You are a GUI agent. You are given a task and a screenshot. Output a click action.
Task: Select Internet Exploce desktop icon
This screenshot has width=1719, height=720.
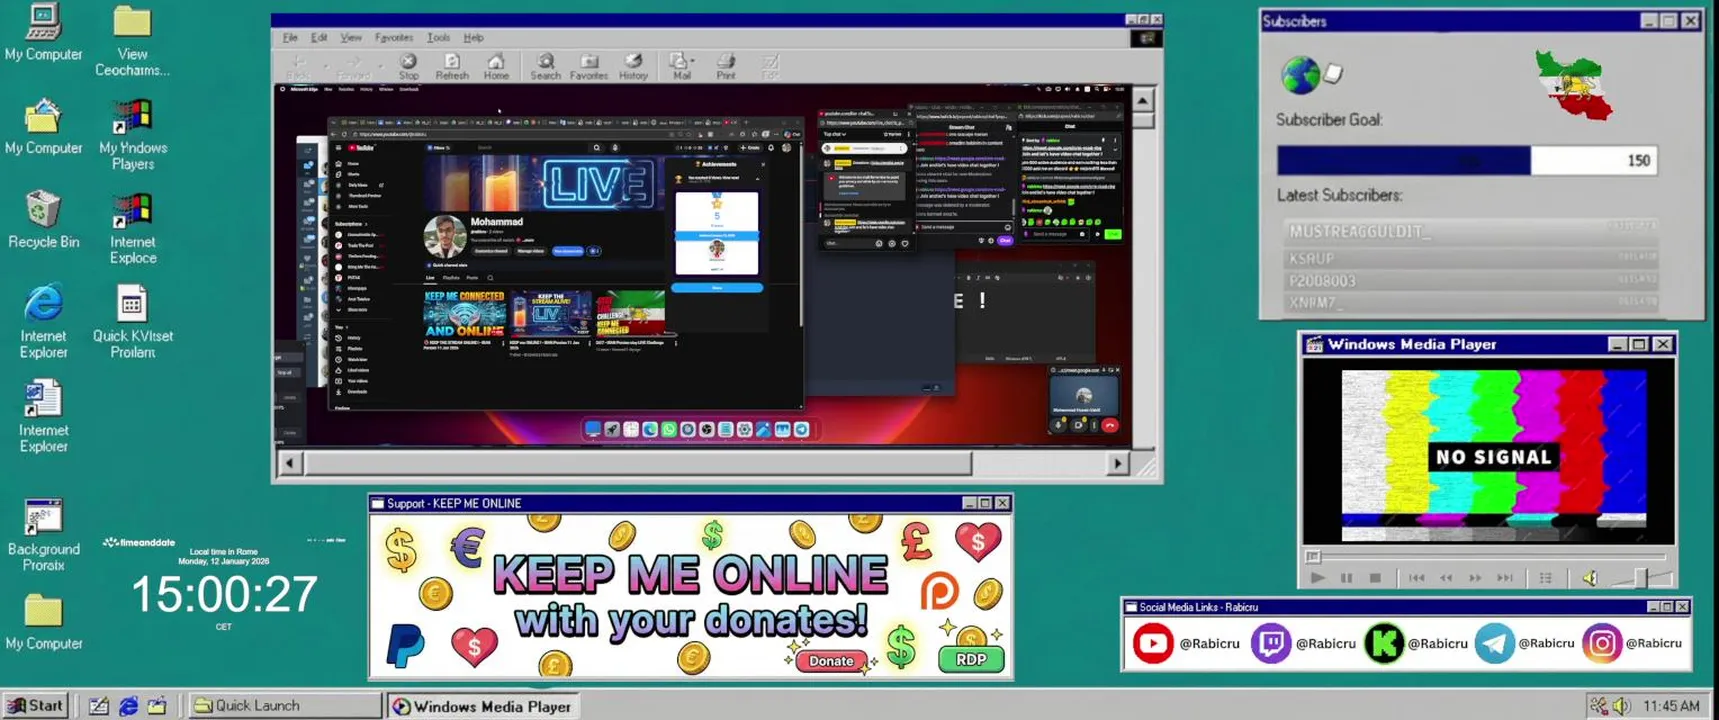tap(132, 229)
